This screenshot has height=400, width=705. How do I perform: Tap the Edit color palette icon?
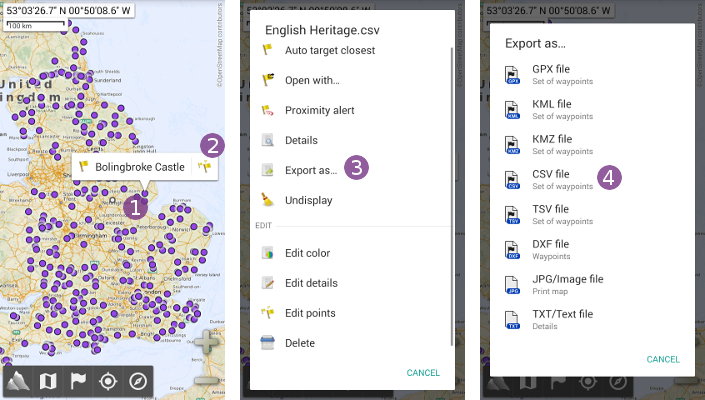(x=268, y=253)
